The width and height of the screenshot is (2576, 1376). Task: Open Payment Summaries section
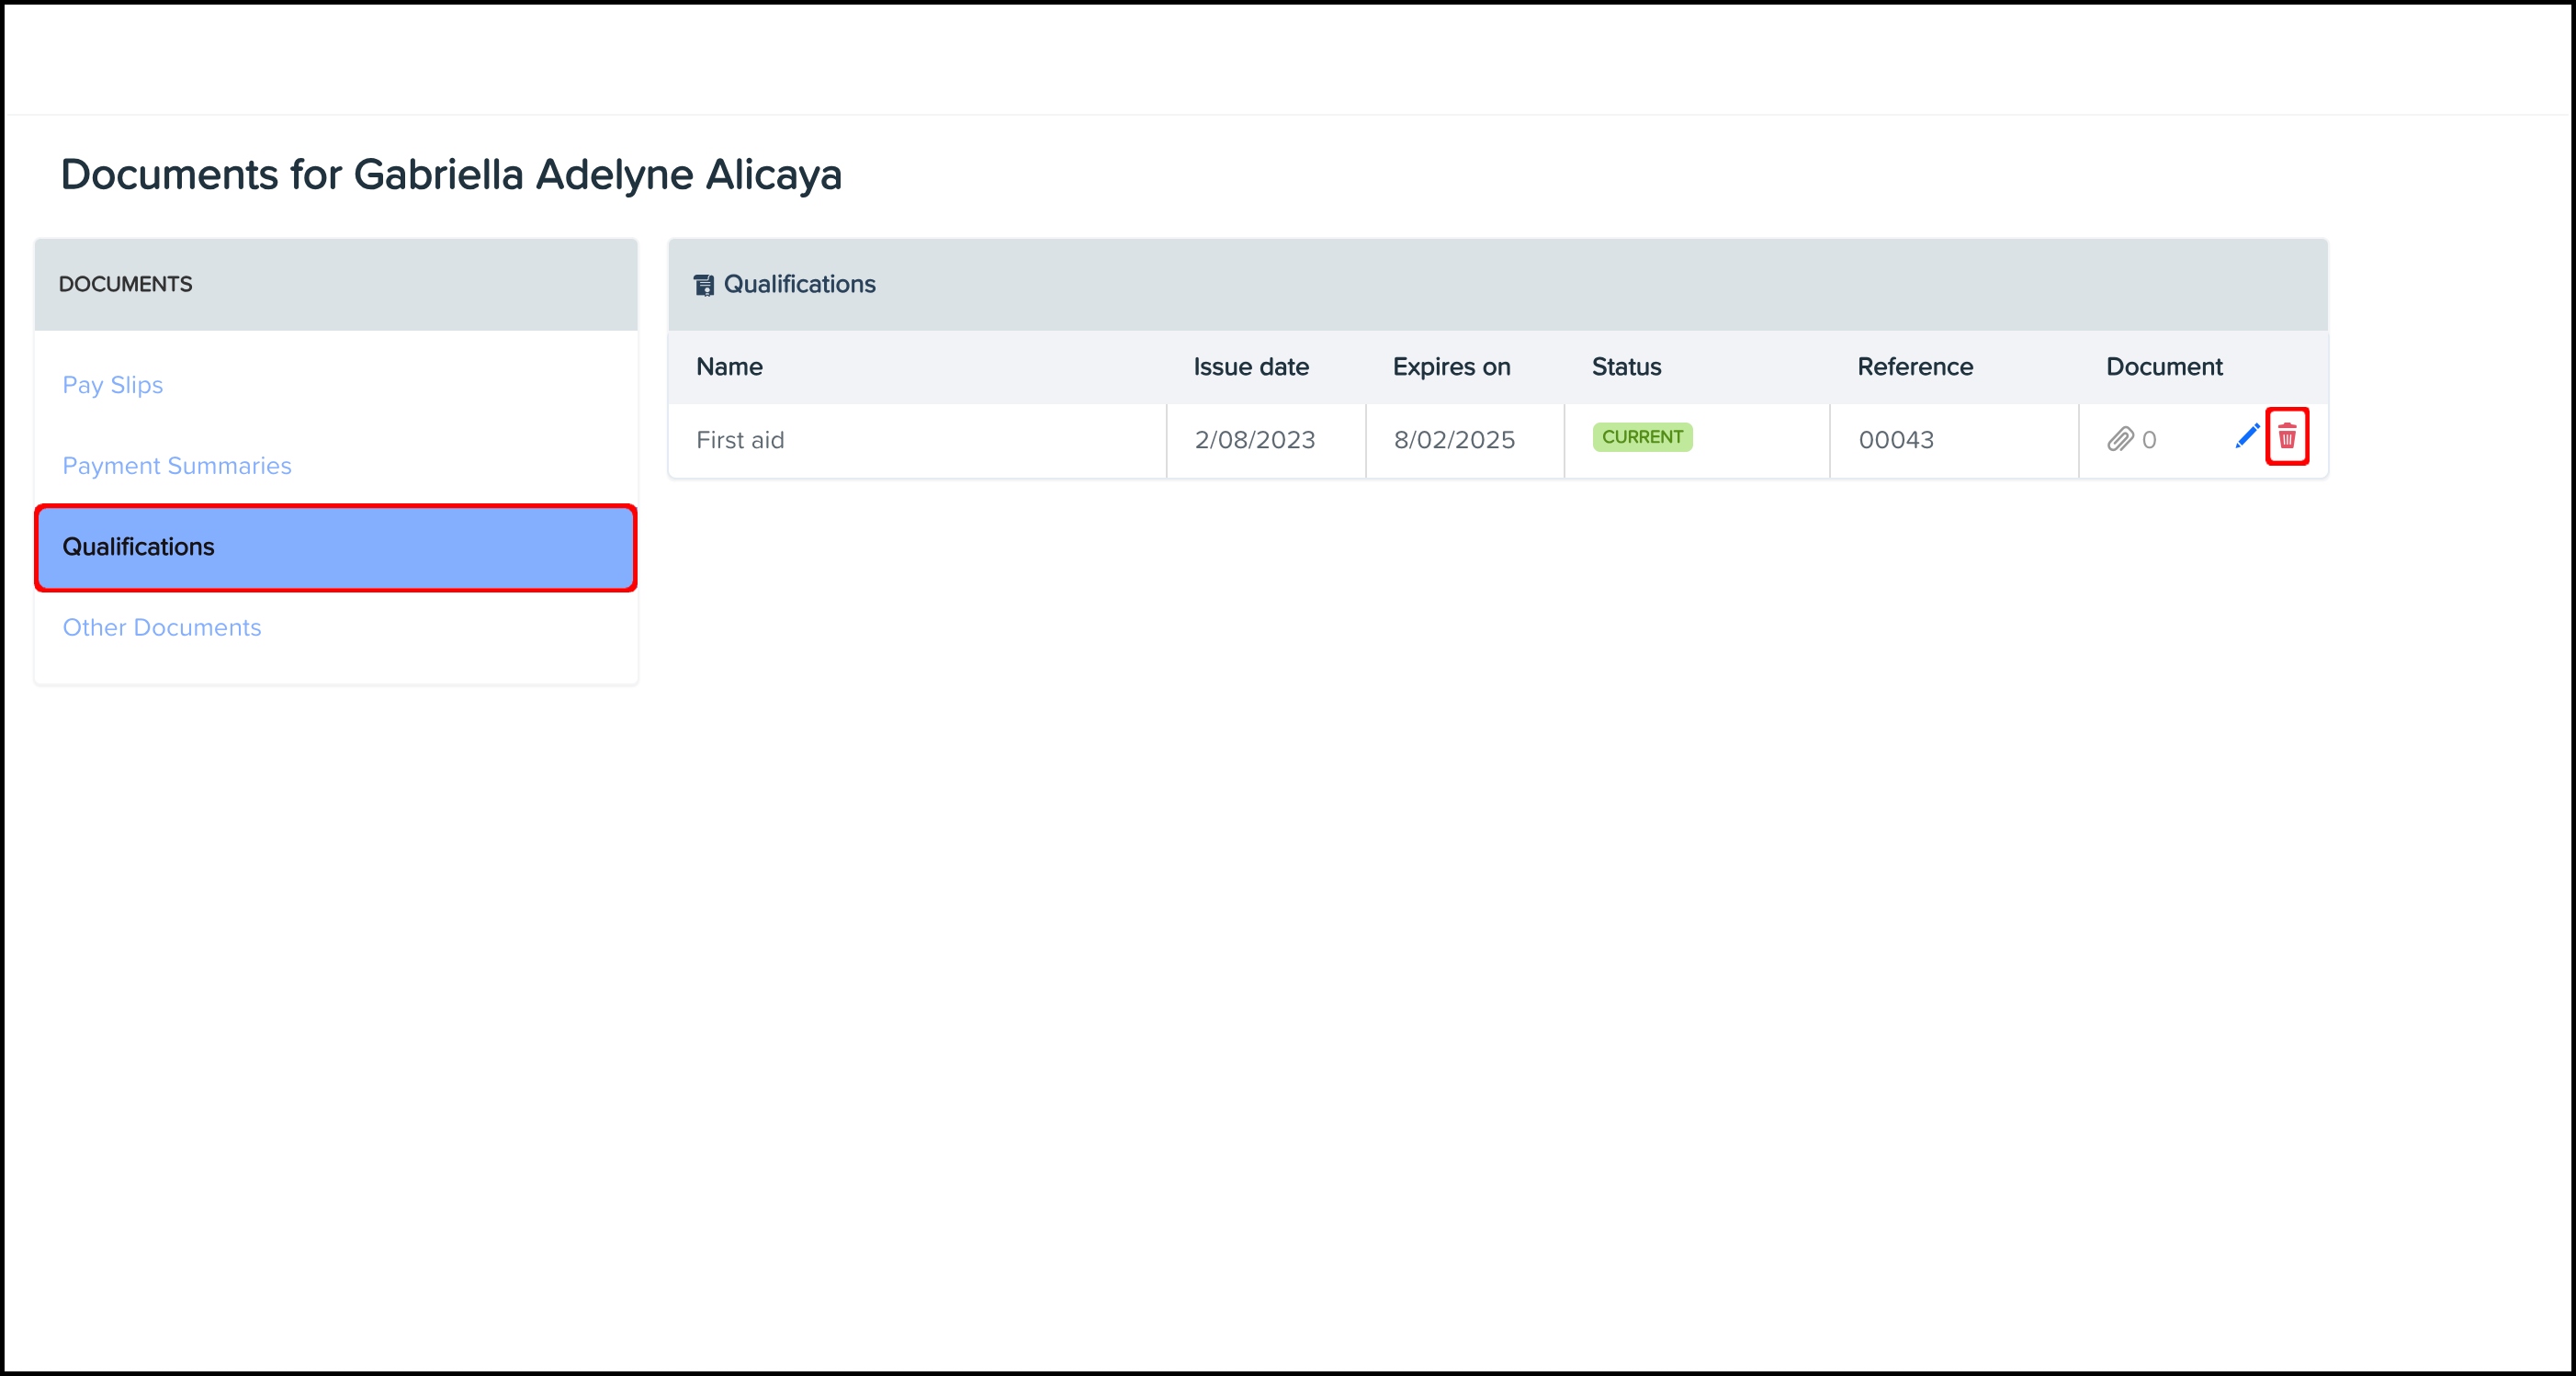point(177,466)
